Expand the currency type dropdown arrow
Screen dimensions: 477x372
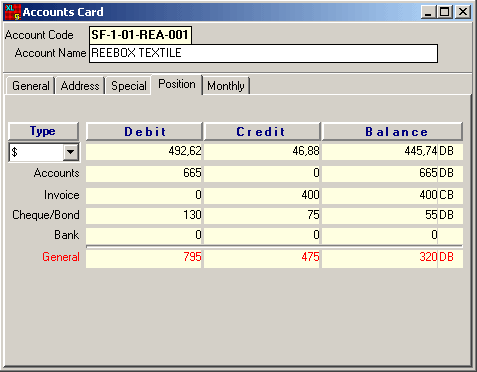pyautogui.click(x=70, y=152)
